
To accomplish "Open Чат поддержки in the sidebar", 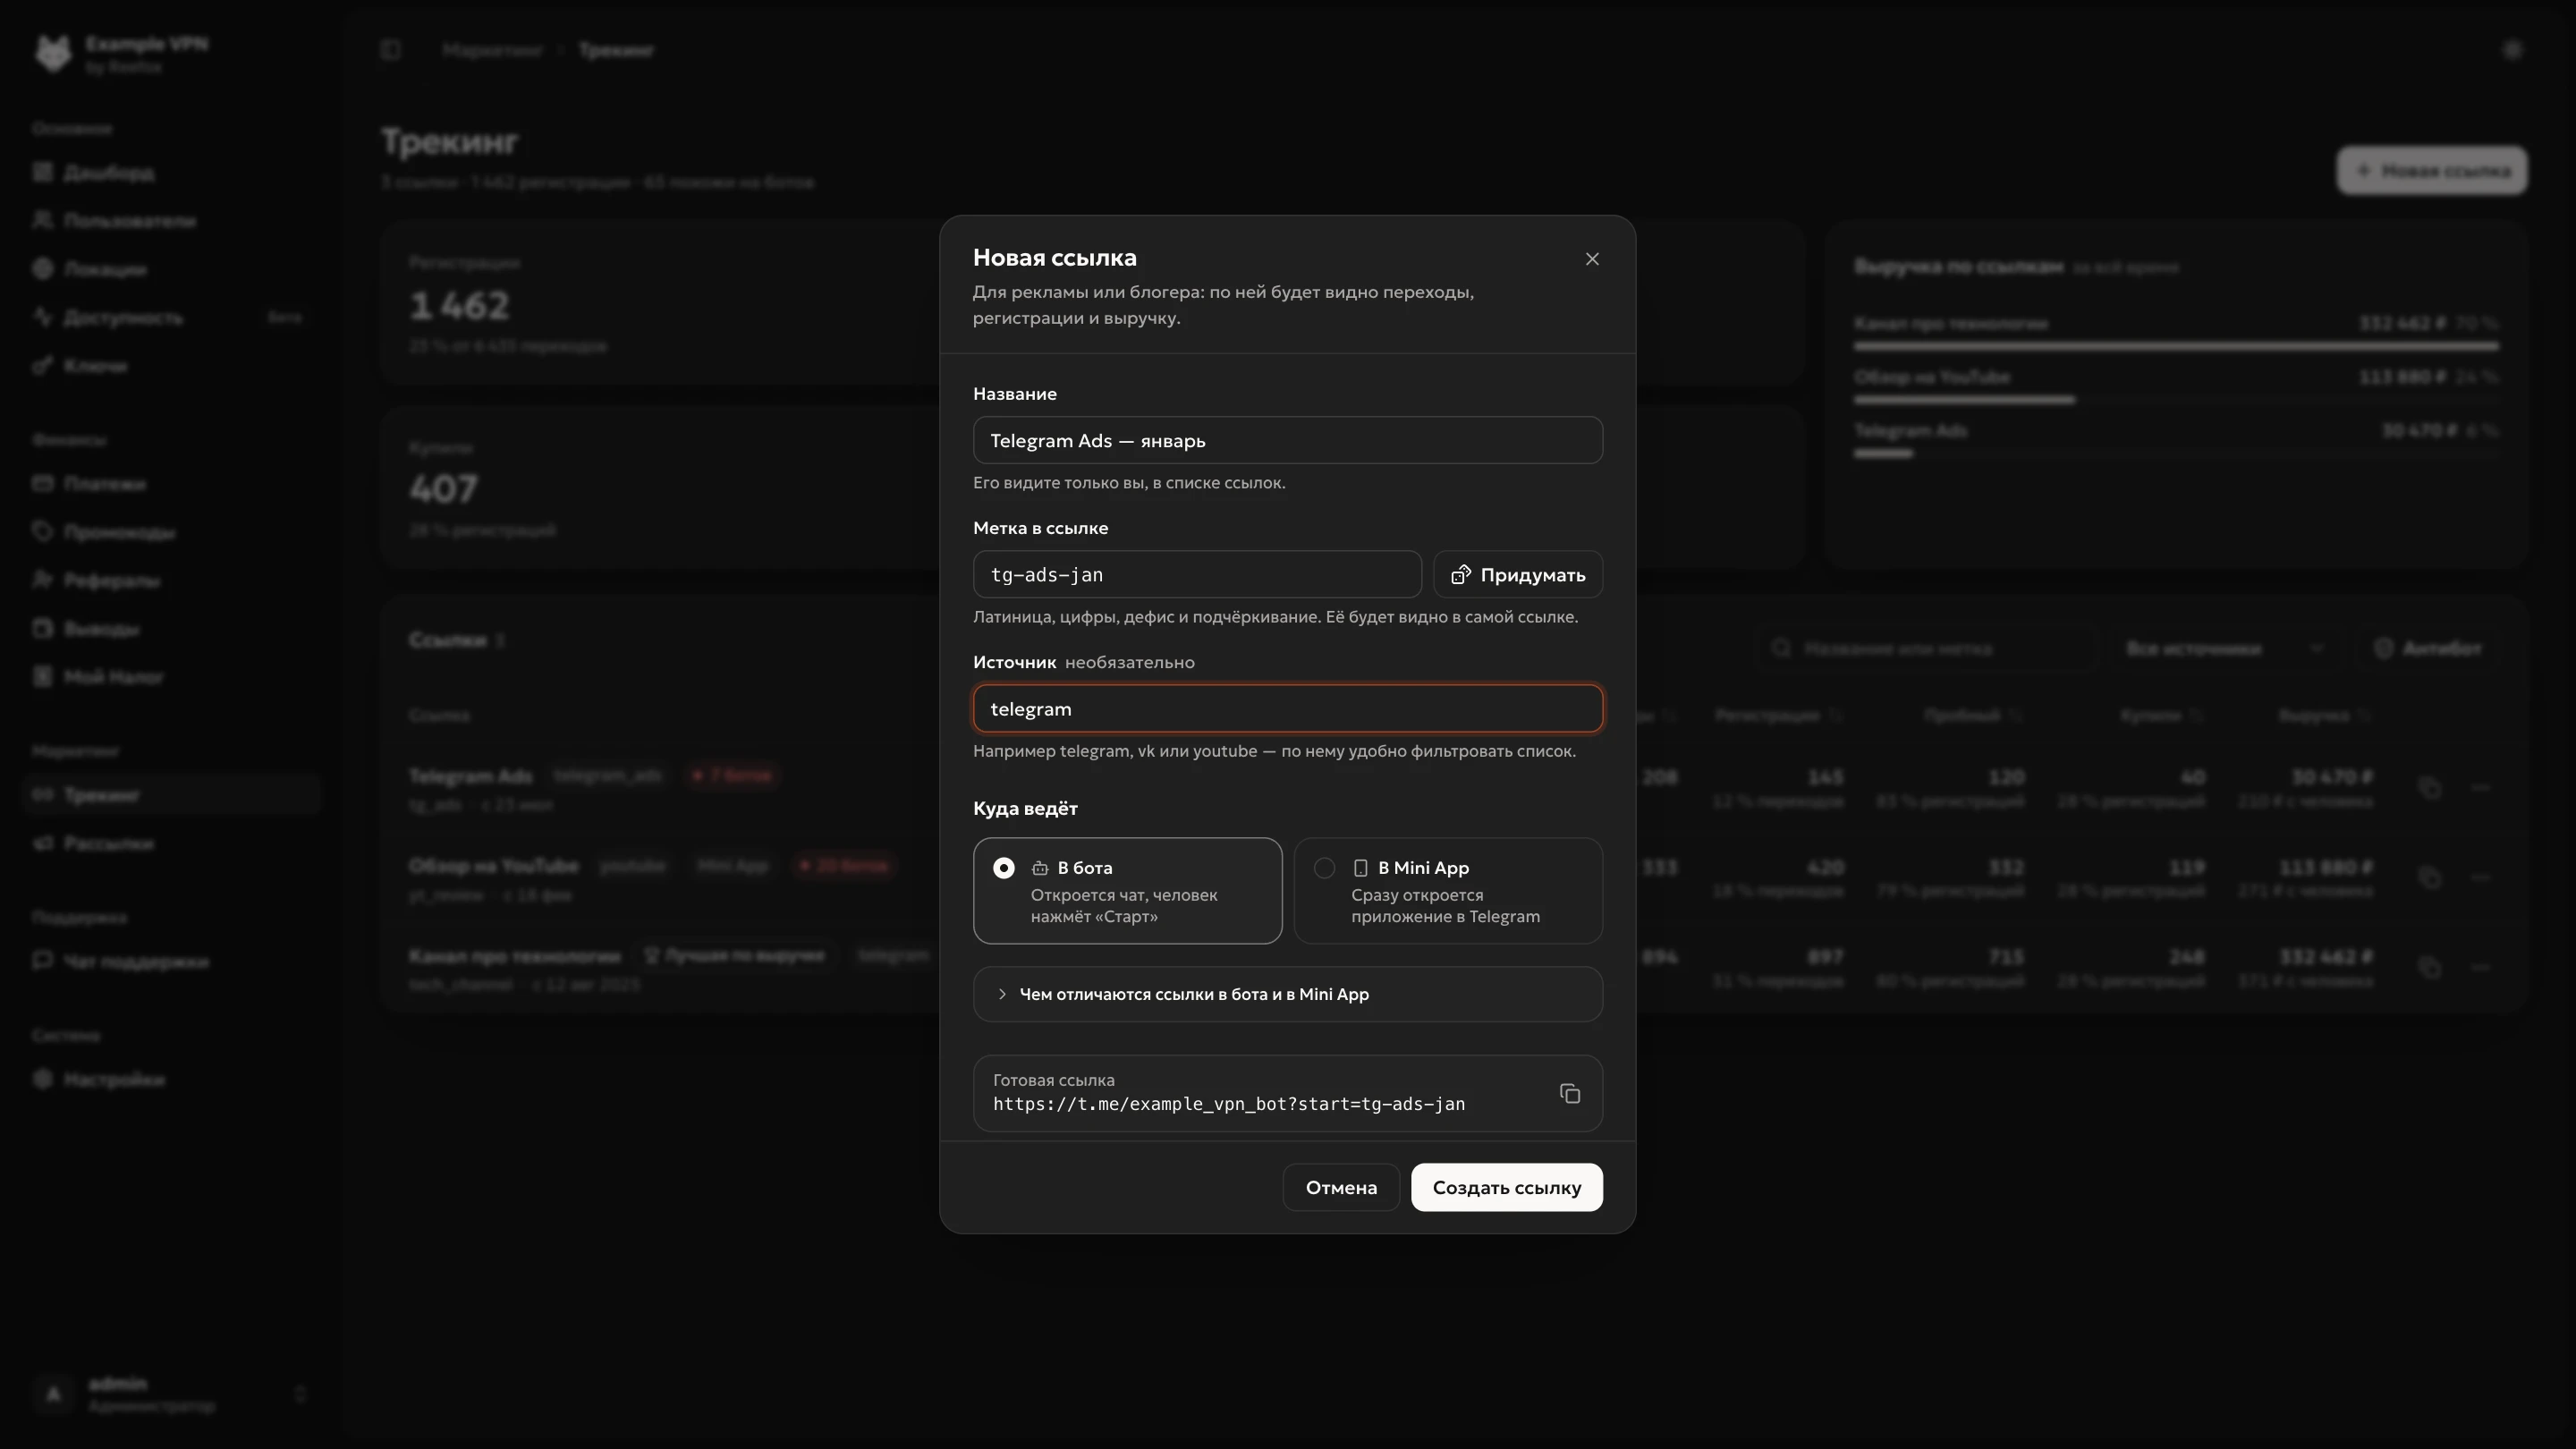I will 170,962.
